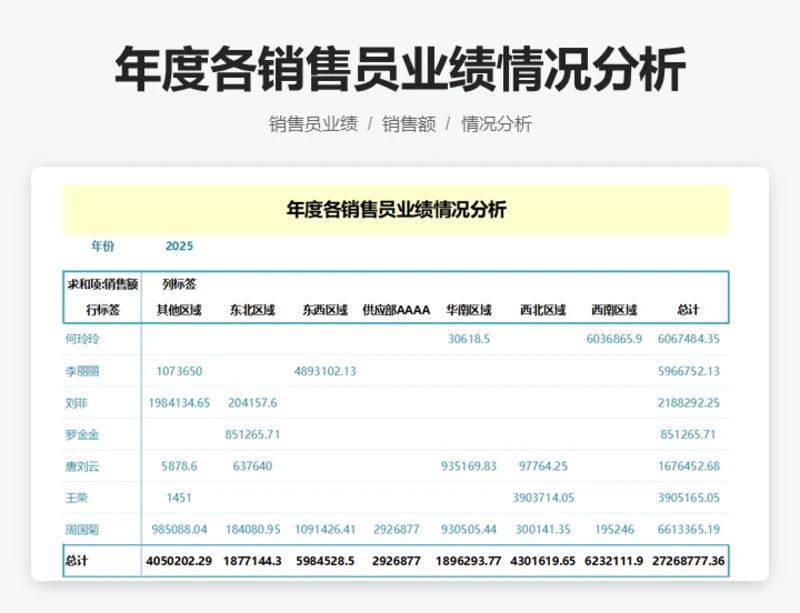This screenshot has width=800, height=613.
Task: Click the cell value 1091426.41
Action: [x=325, y=529]
